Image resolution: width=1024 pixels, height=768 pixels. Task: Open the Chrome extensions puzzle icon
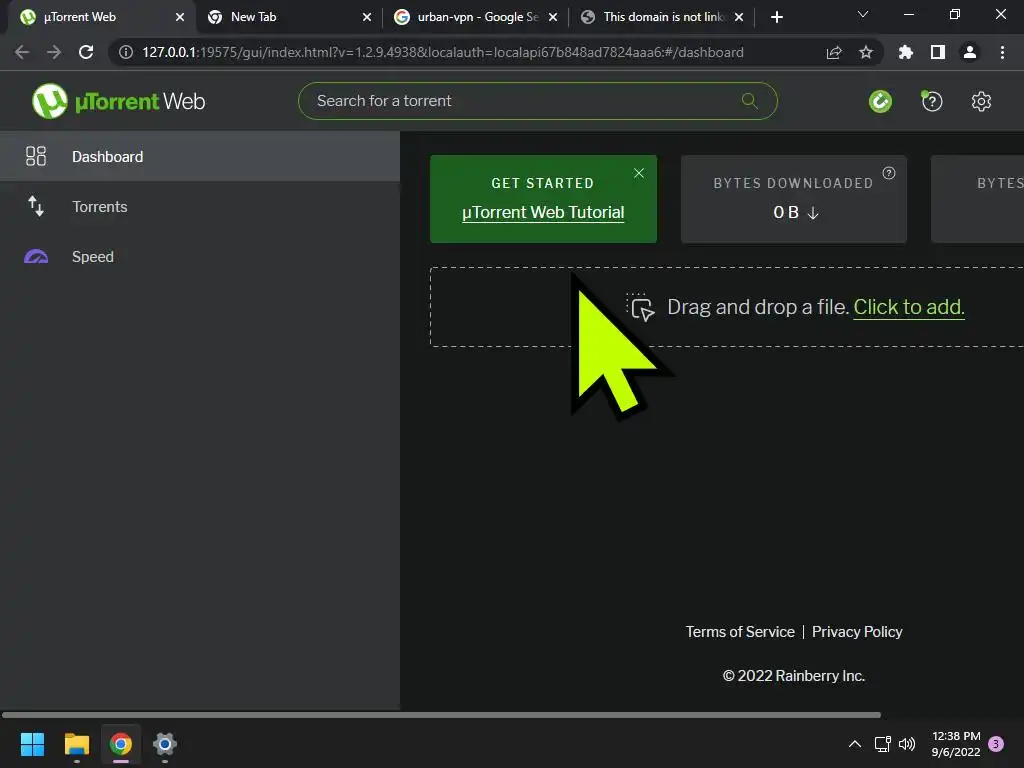pos(905,52)
